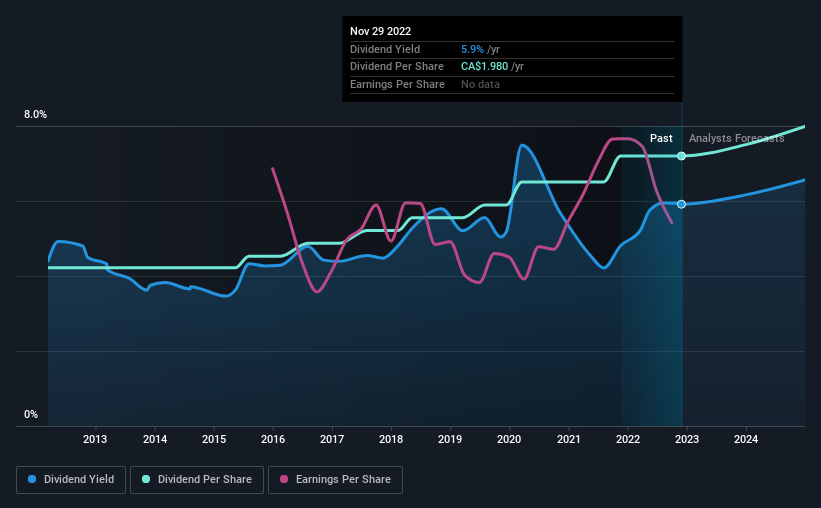Click the CA$1.980 dividend per share value
This screenshot has width=821, height=508.
[x=484, y=67]
